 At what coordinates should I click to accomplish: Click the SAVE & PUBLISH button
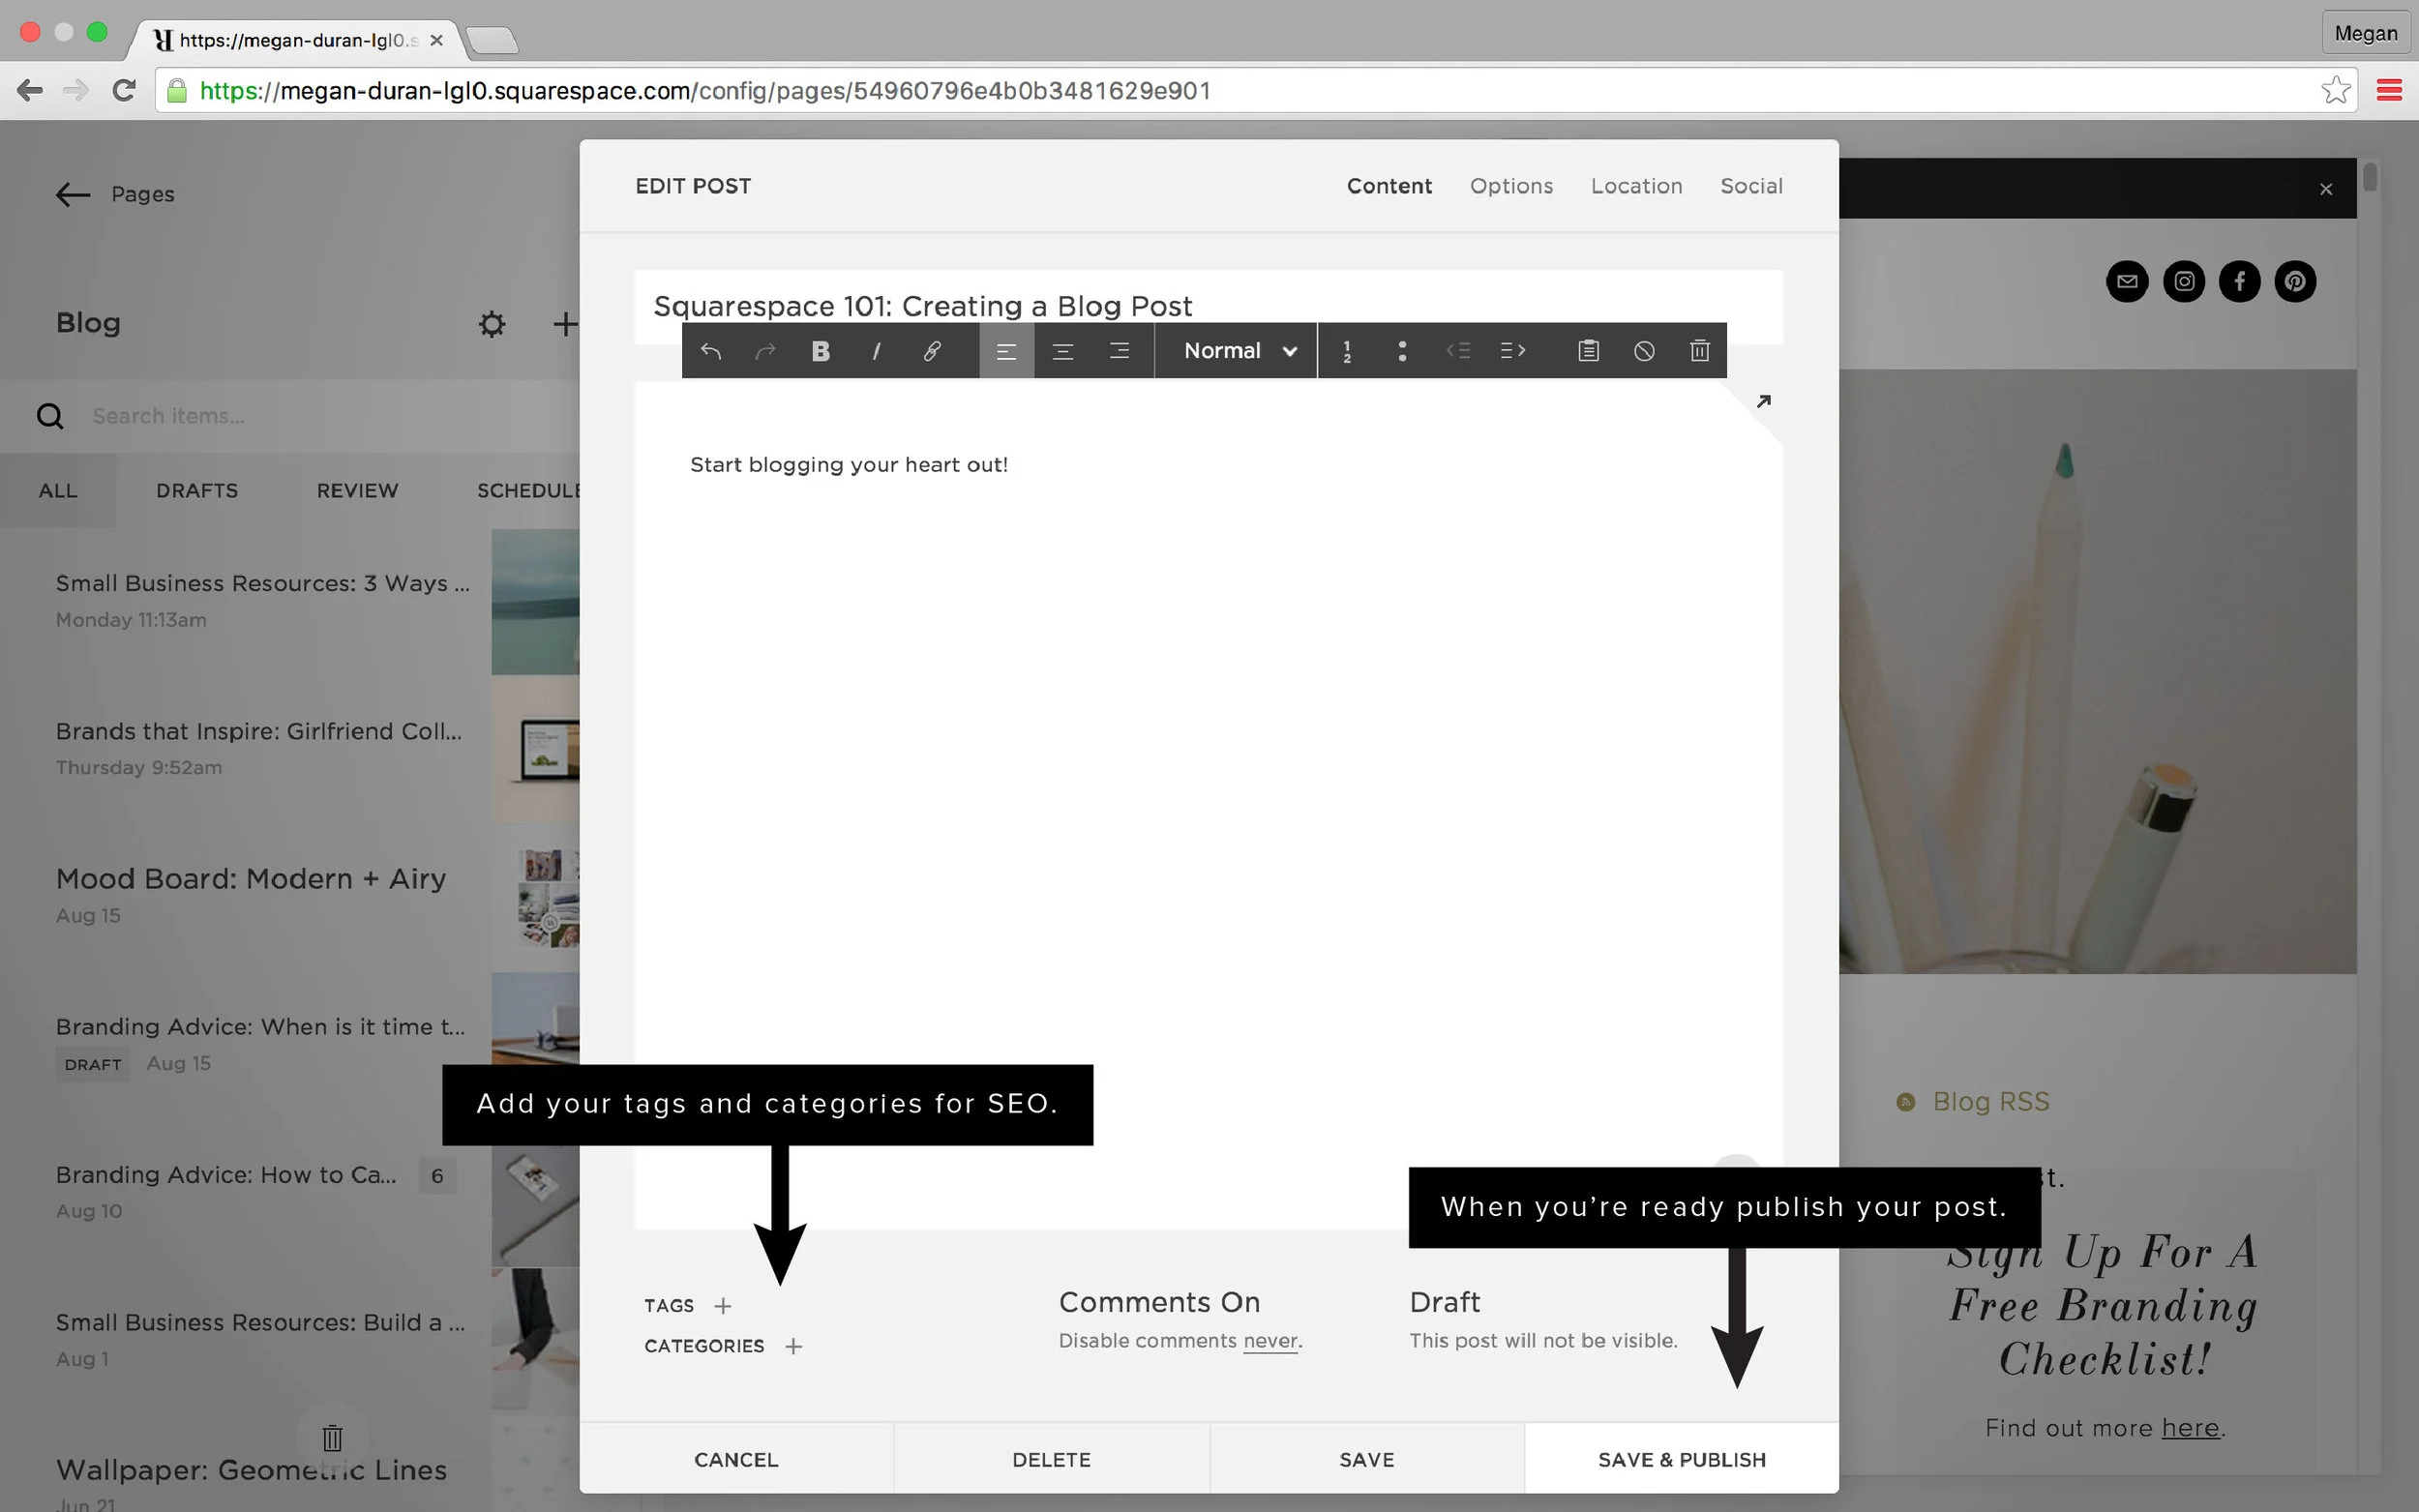point(1681,1458)
